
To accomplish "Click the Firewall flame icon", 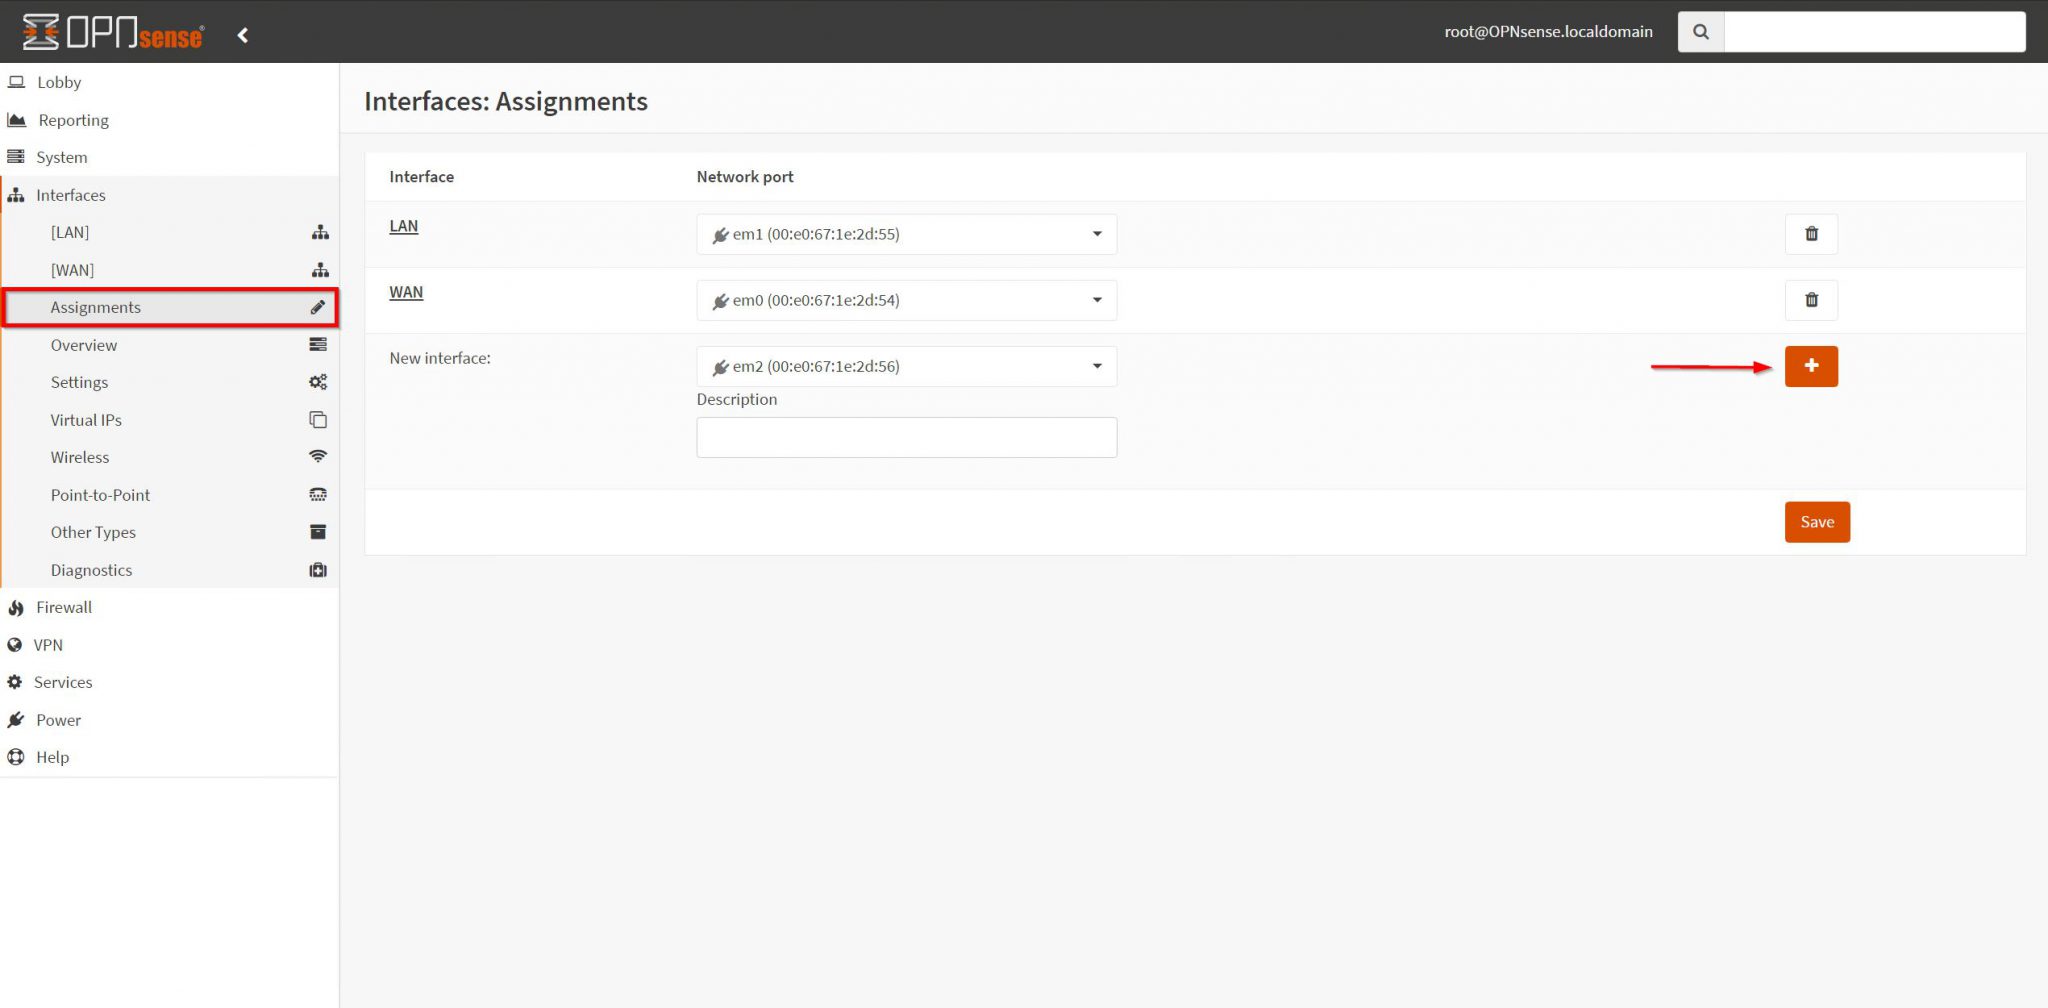I will click(x=16, y=607).
